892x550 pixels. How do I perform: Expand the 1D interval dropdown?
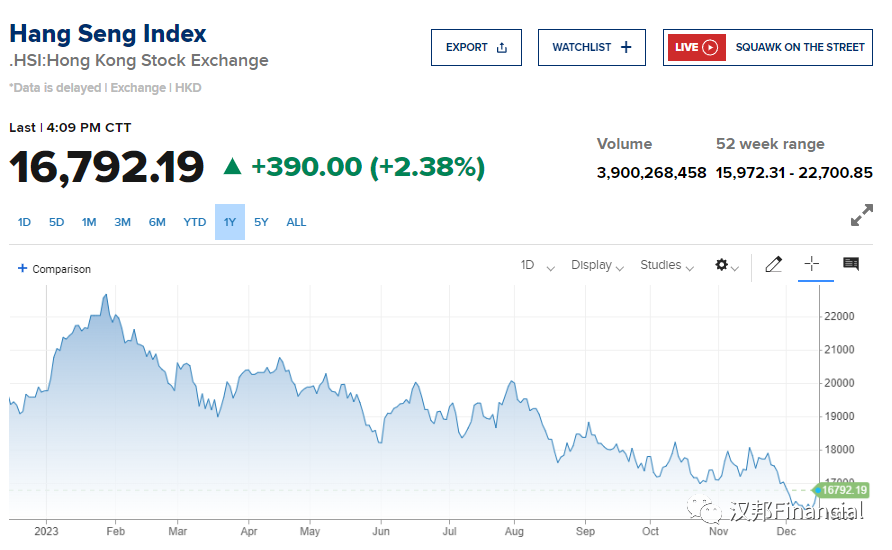(537, 266)
